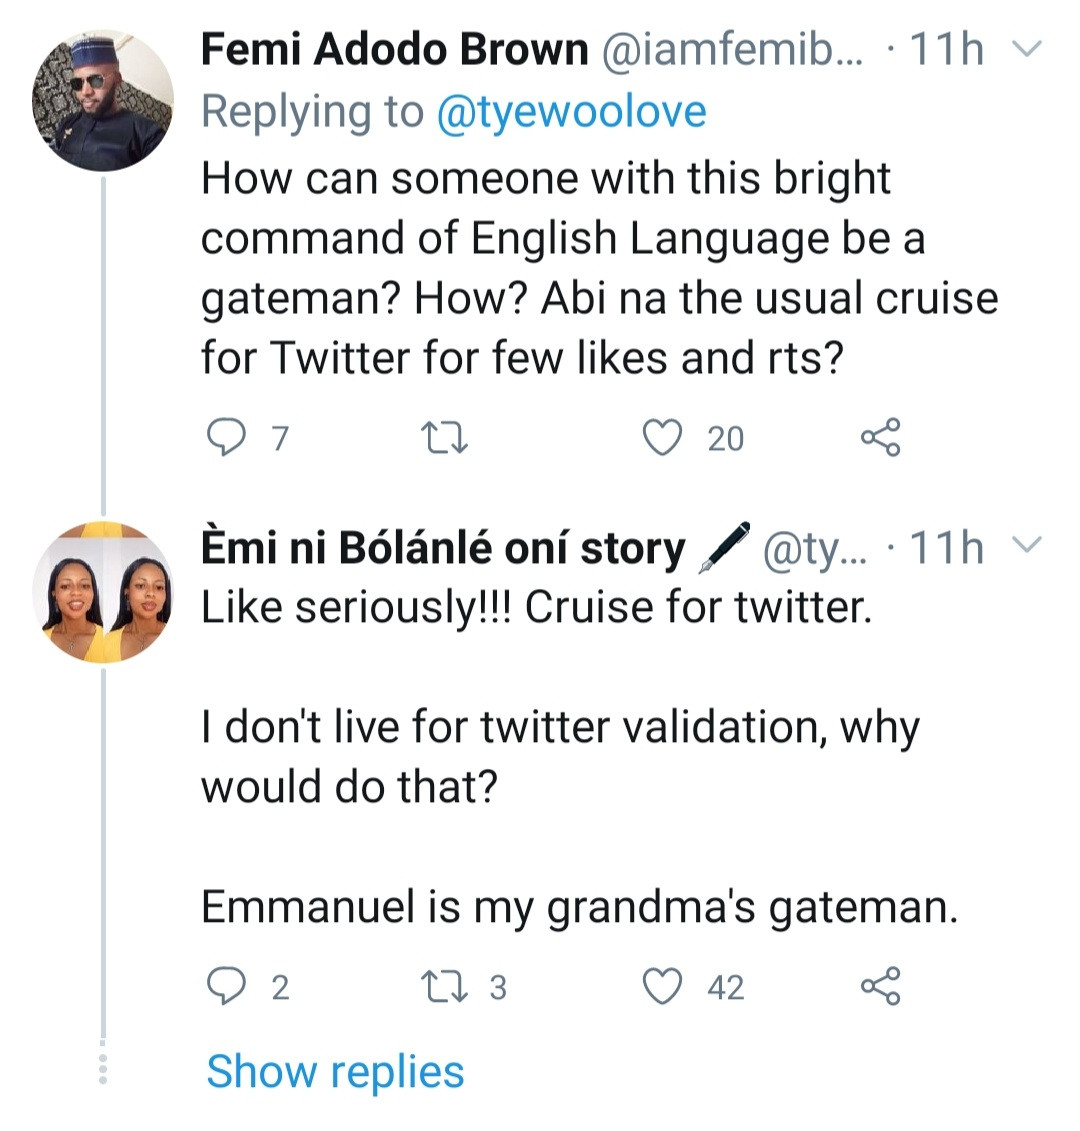Like the "Emmanuel is my grandma's gateman" tweet
This screenshot has height=1131, width=1080.
coord(661,987)
